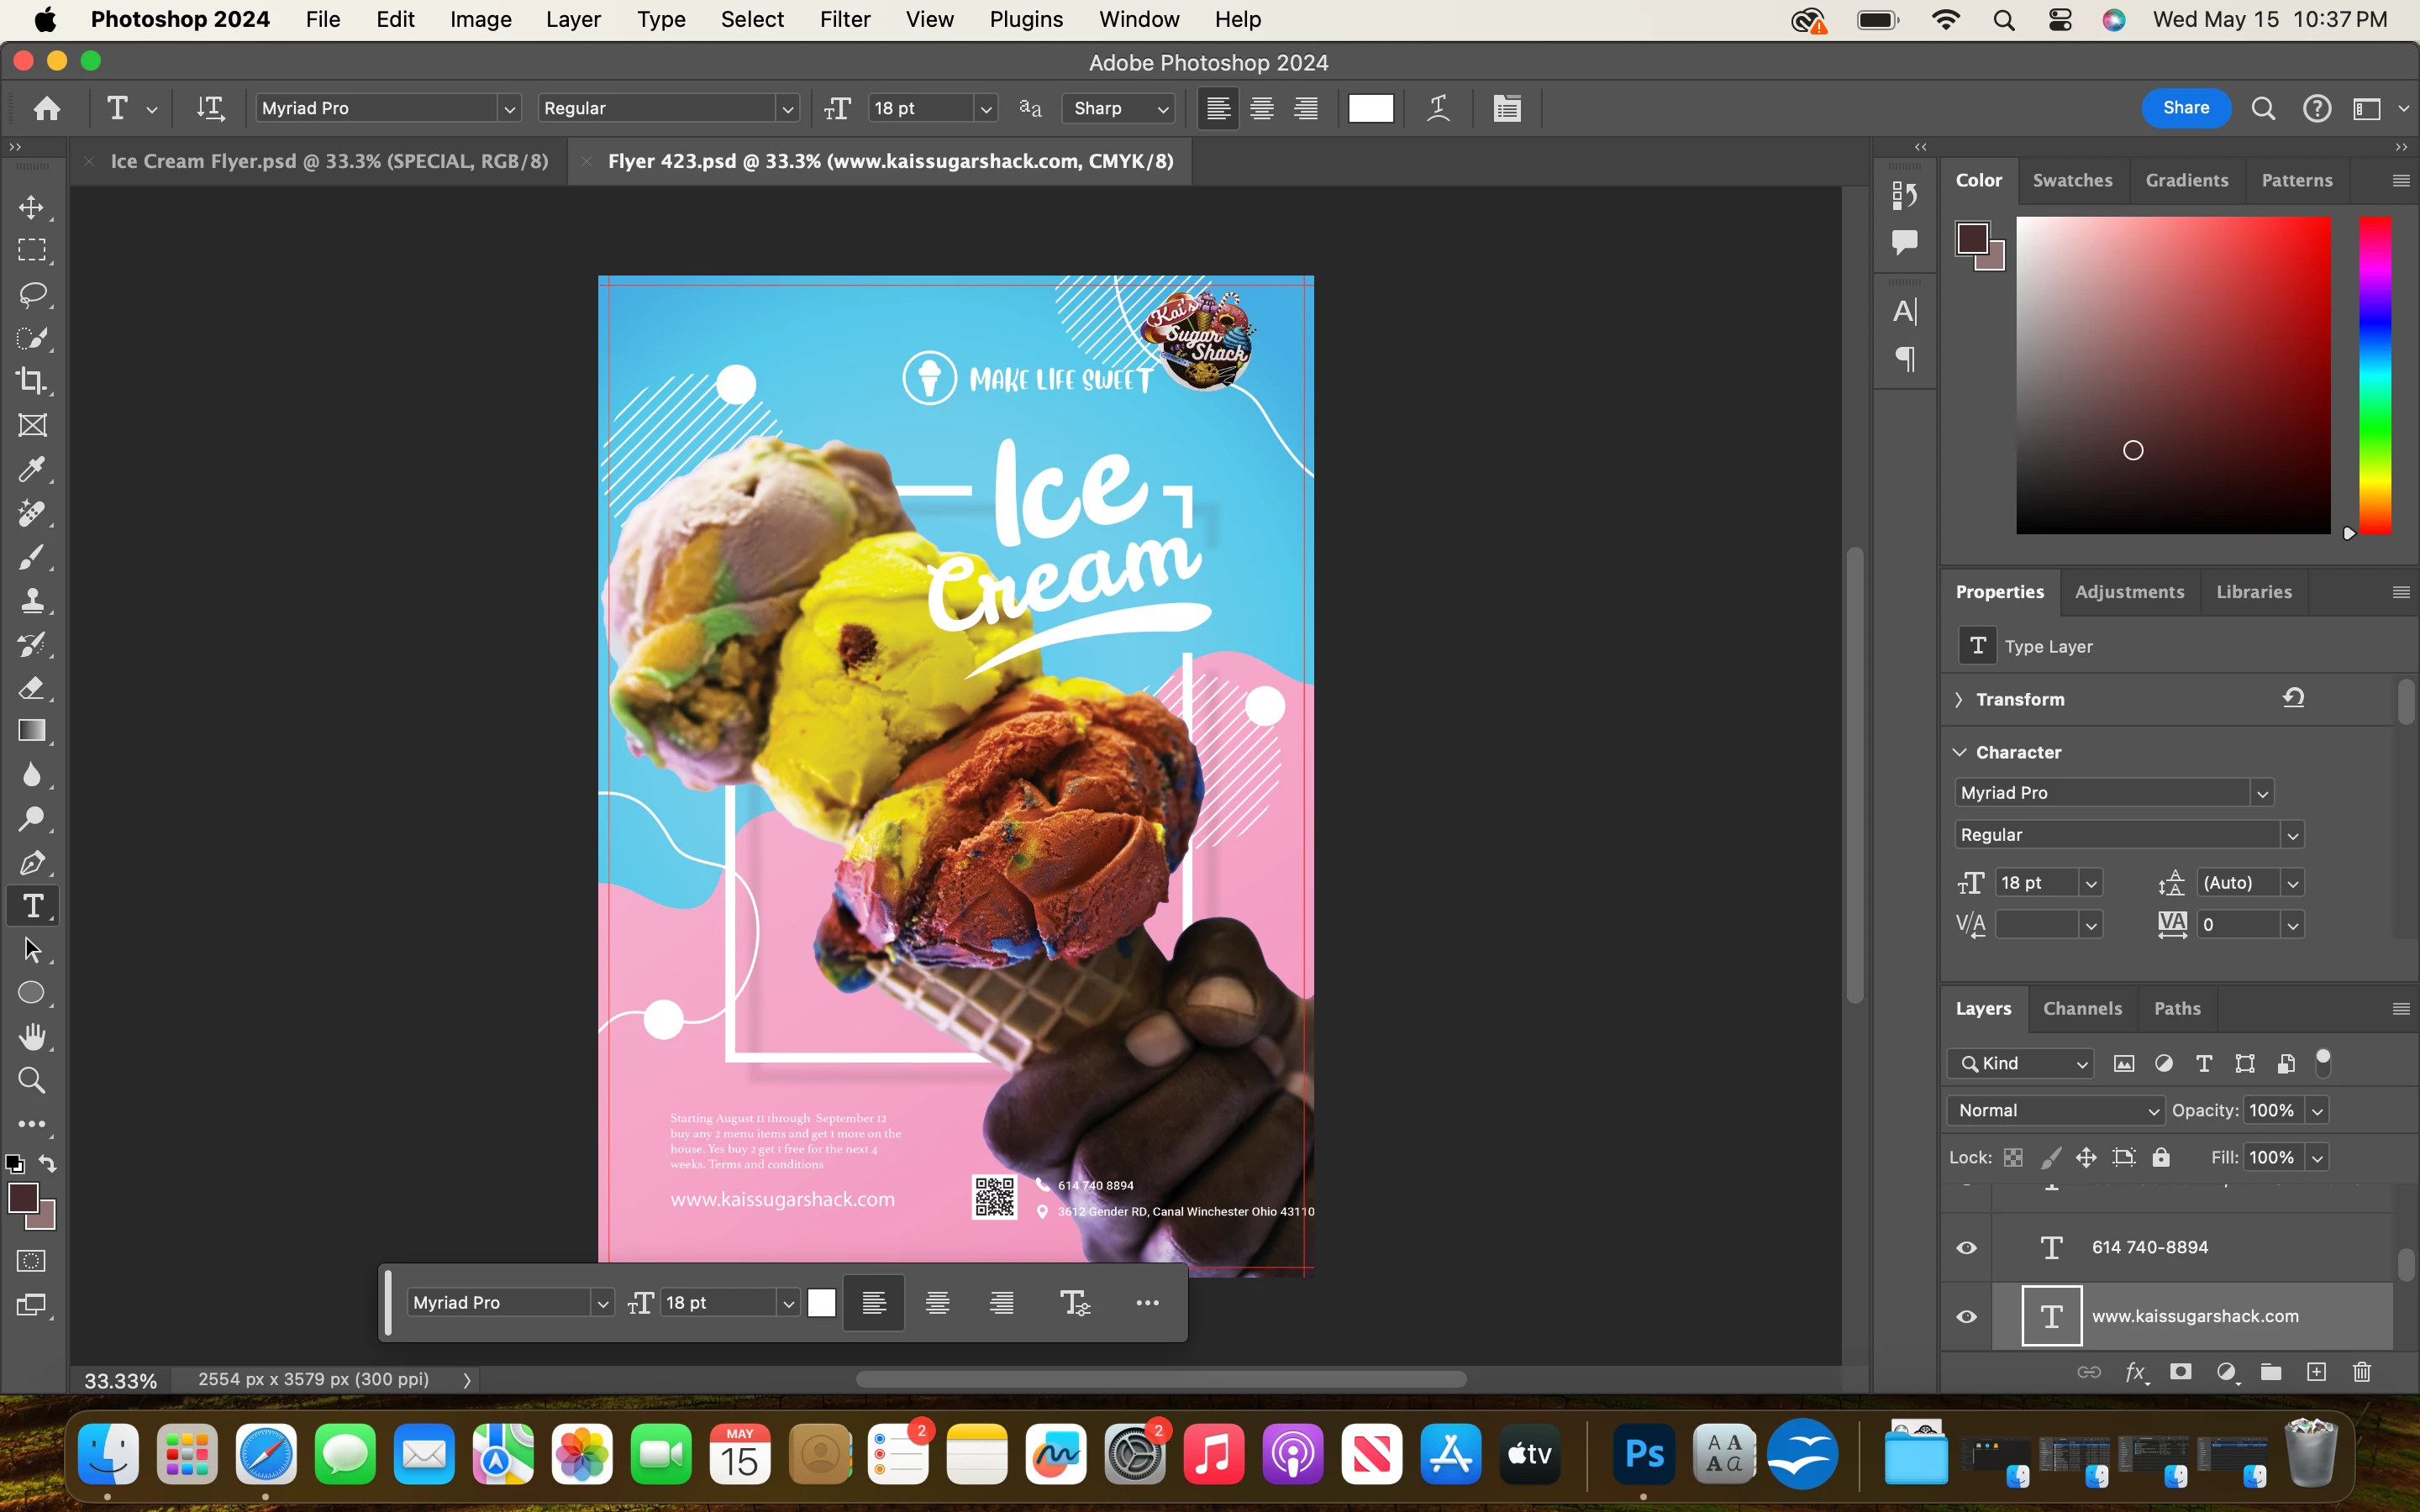The image size is (2420, 1512).
Task: Hide the 614 740-8894 layer
Action: pyautogui.click(x=1966, y=1247)
